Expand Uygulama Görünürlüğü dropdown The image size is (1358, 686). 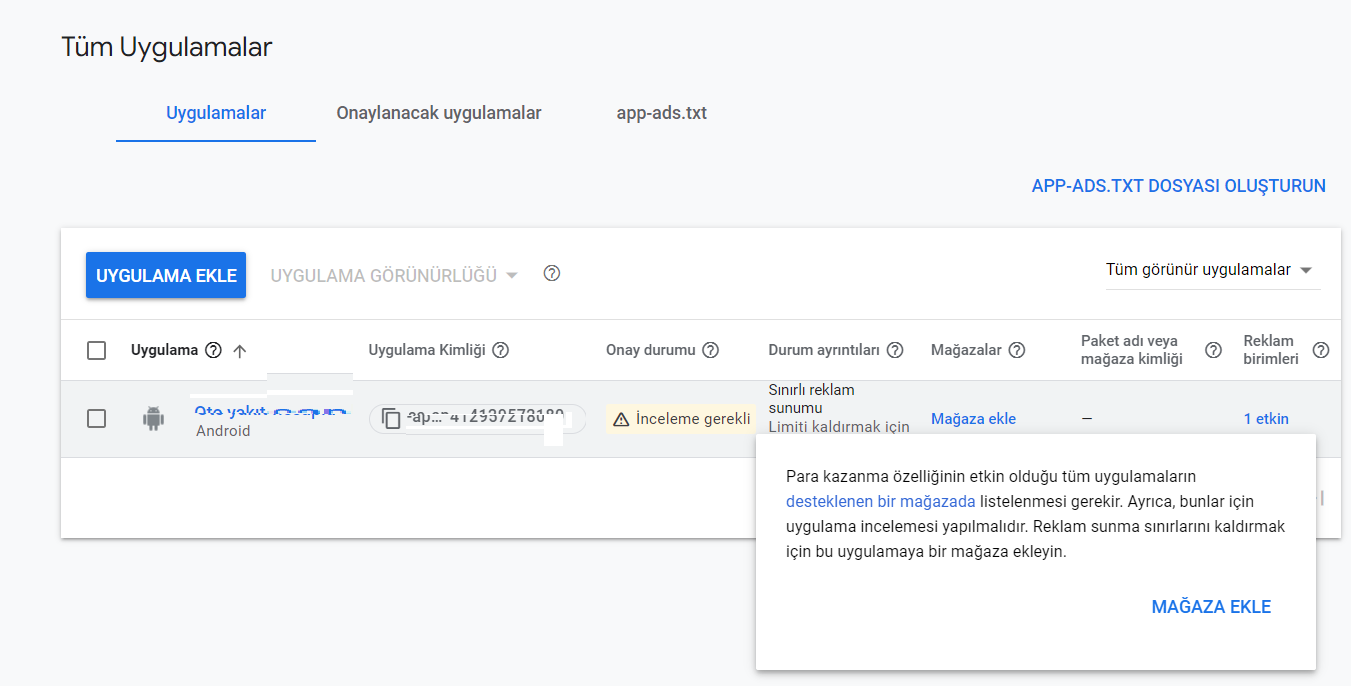coord(394,275)
